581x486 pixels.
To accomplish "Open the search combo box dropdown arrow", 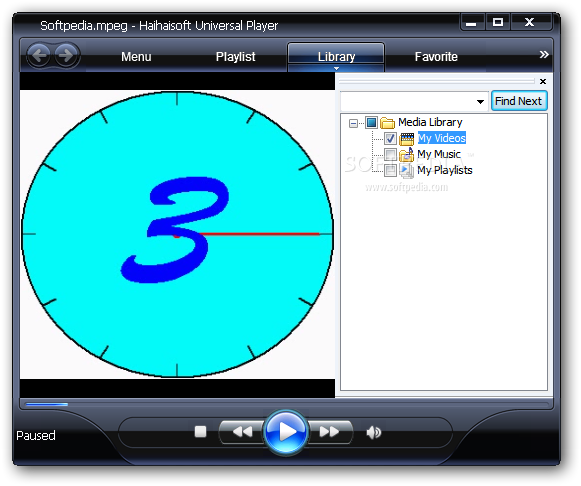I will [x=480, y=101].
